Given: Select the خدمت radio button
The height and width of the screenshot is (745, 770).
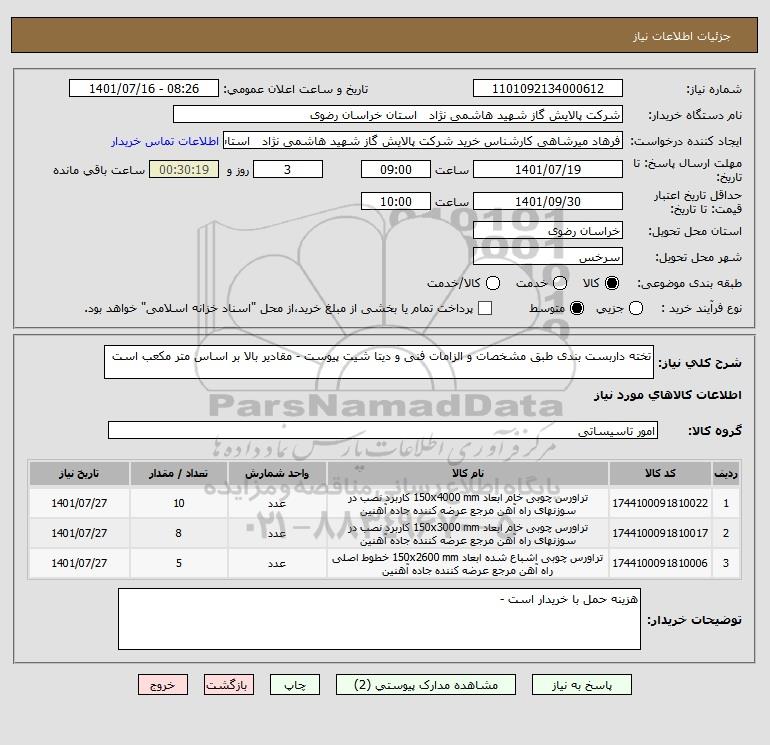Looking at the screenshot, I should pos(560,283).
